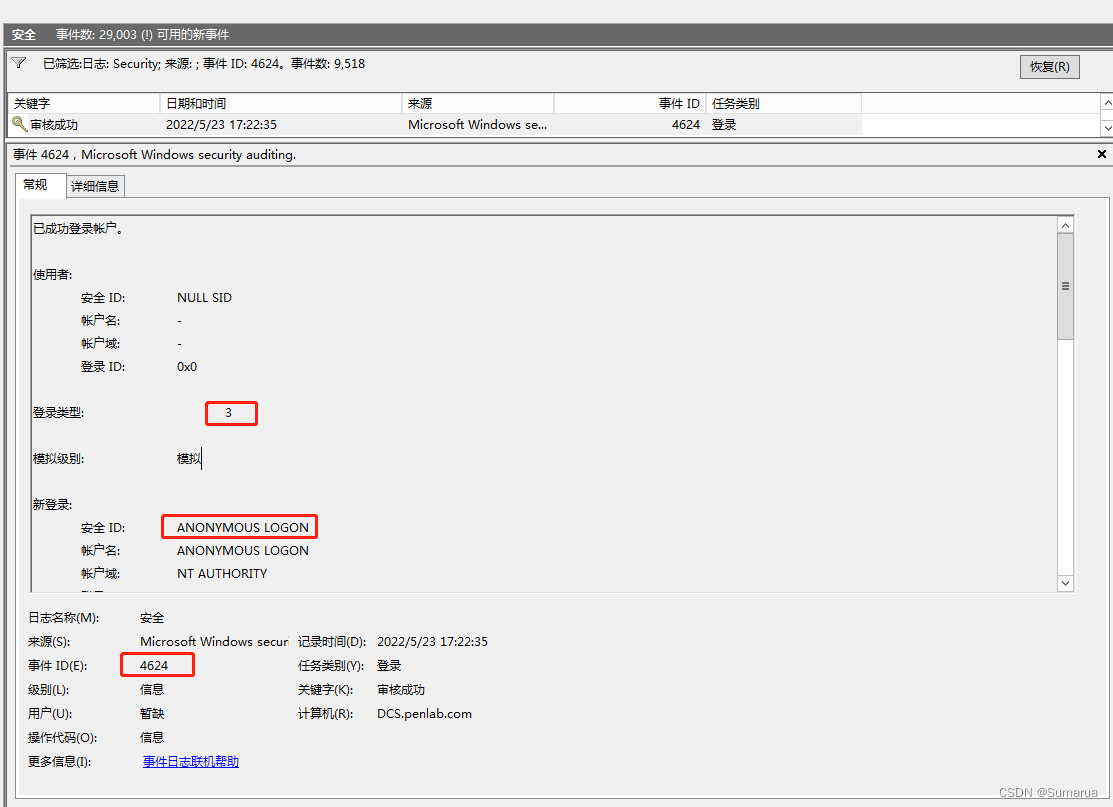Click the 登录 task category cell in list
Image resolution: width=1113 pixels, height=807 pixels.
pyautogui.click(x=724, y=124)
